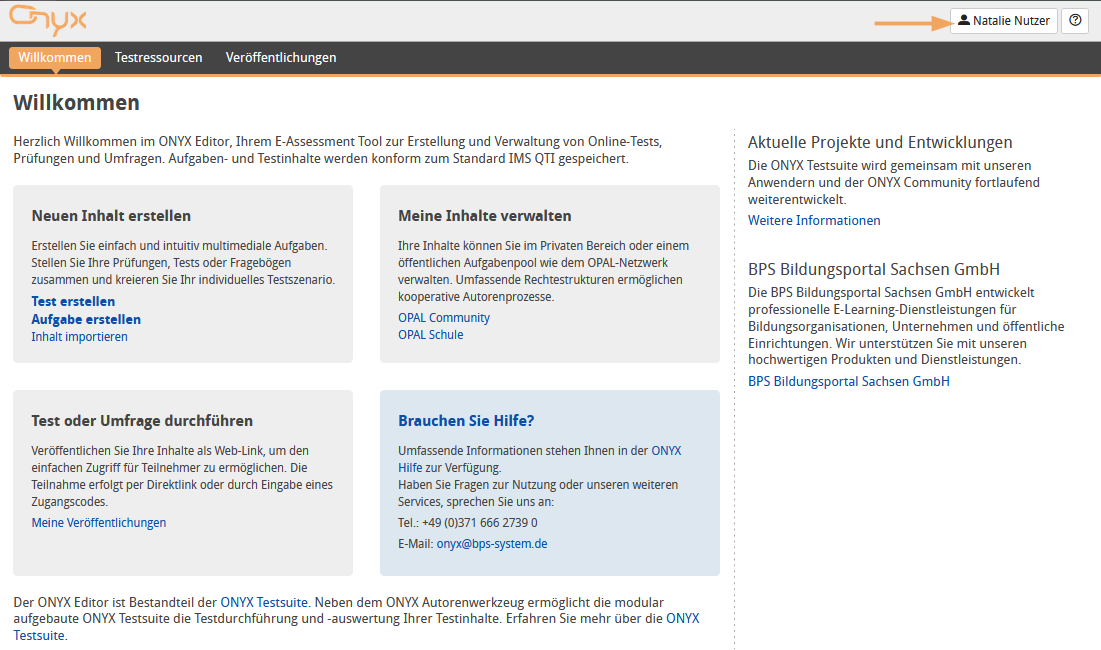
Task: Click the onyx@bps-system.de email link
Action: [492, 544]
